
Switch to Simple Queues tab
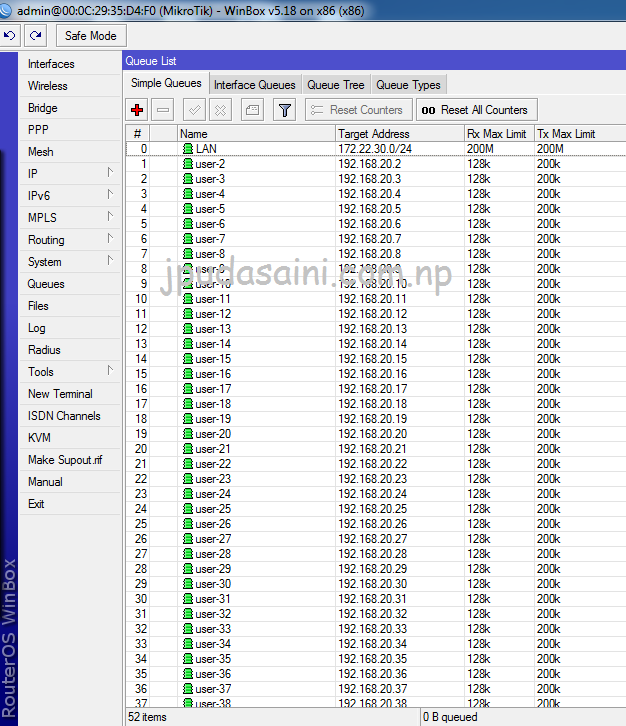(166, 83)
